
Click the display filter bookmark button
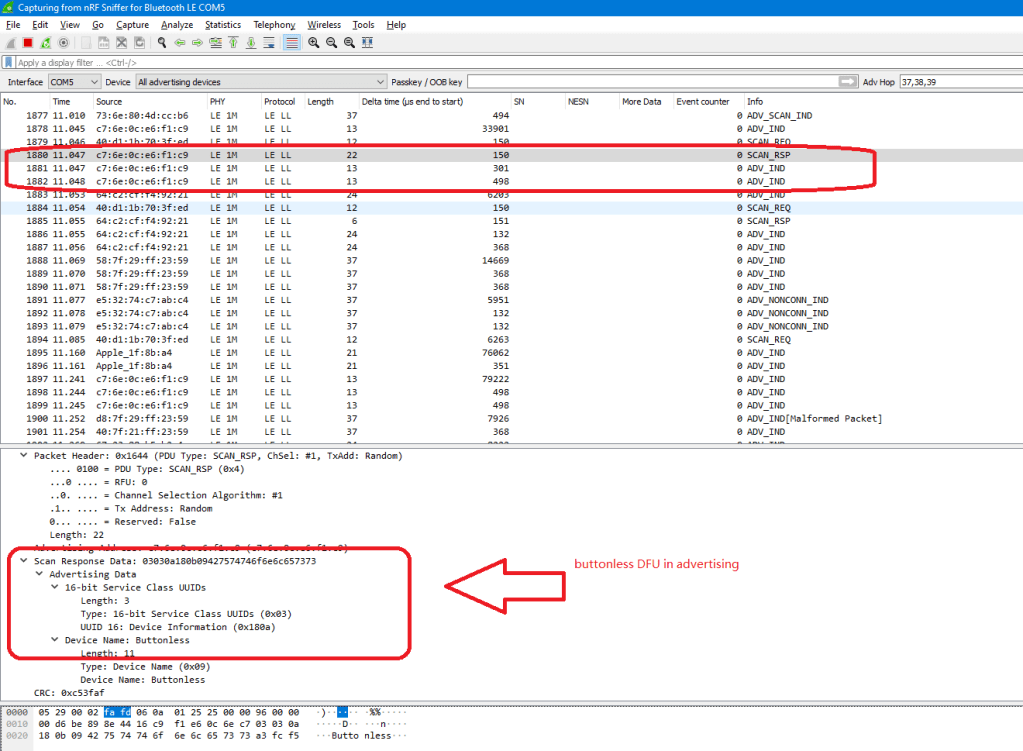click(x=9, y=62)
